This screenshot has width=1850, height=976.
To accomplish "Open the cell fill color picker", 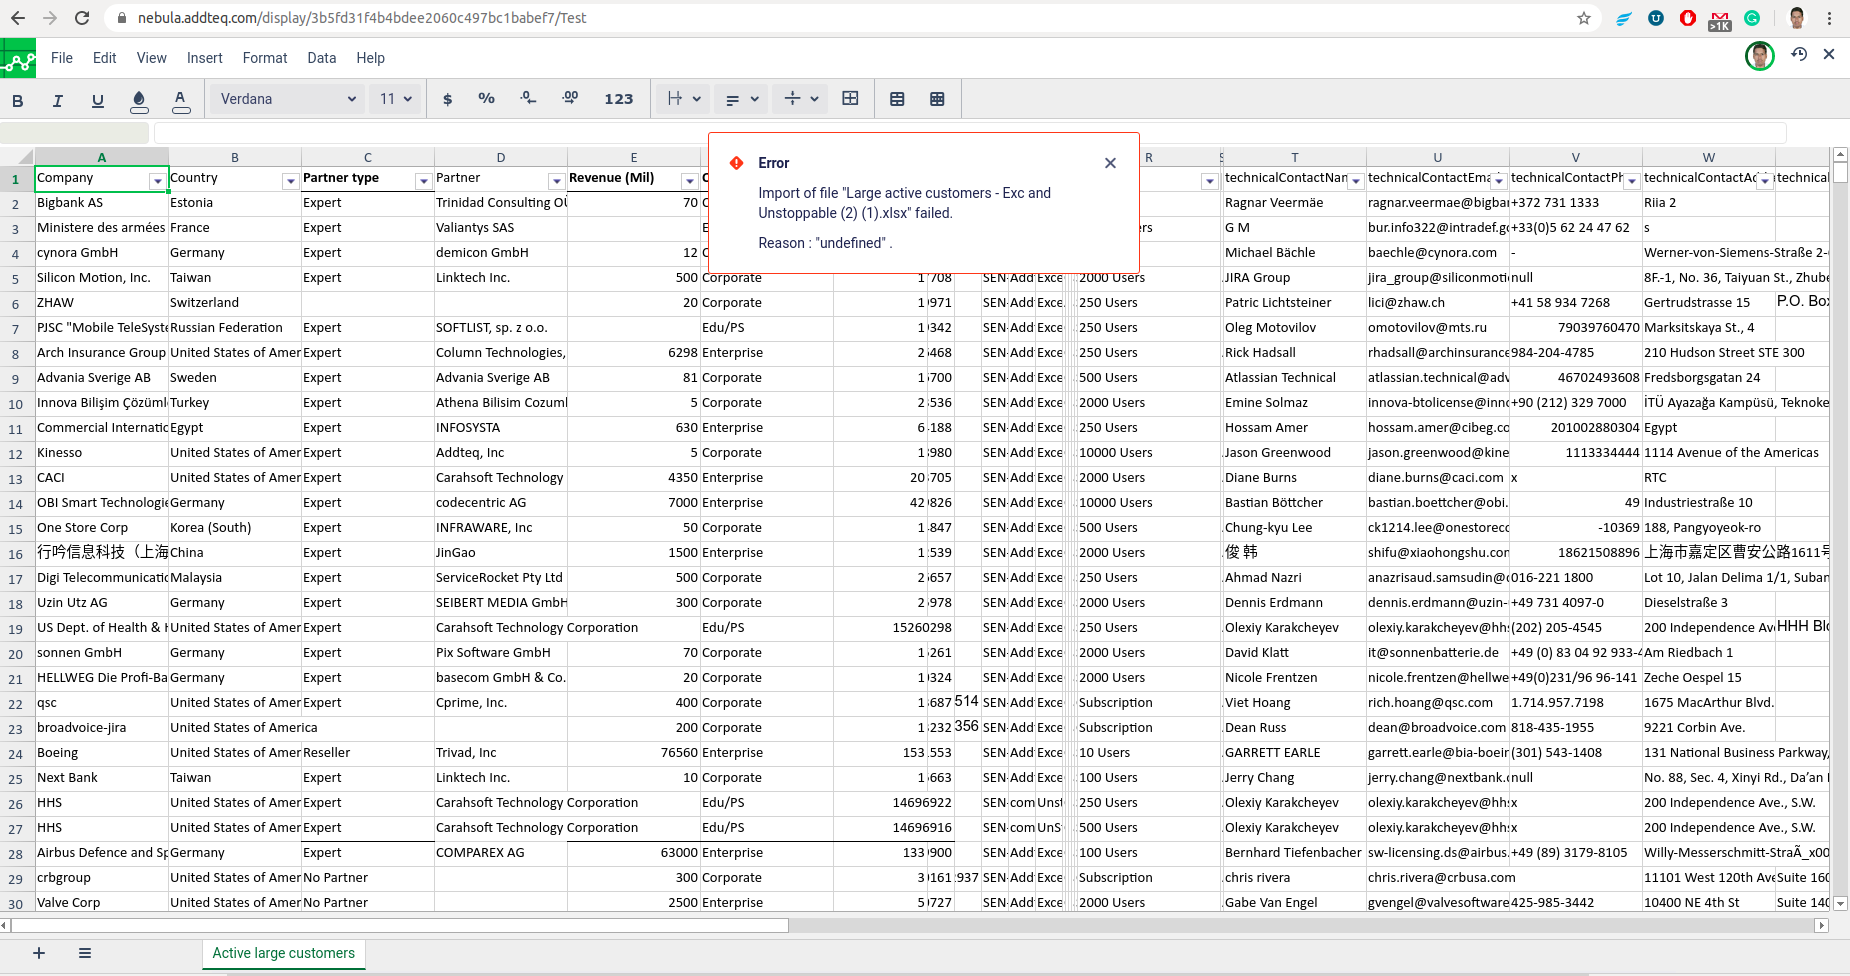I will pos(139,100).
